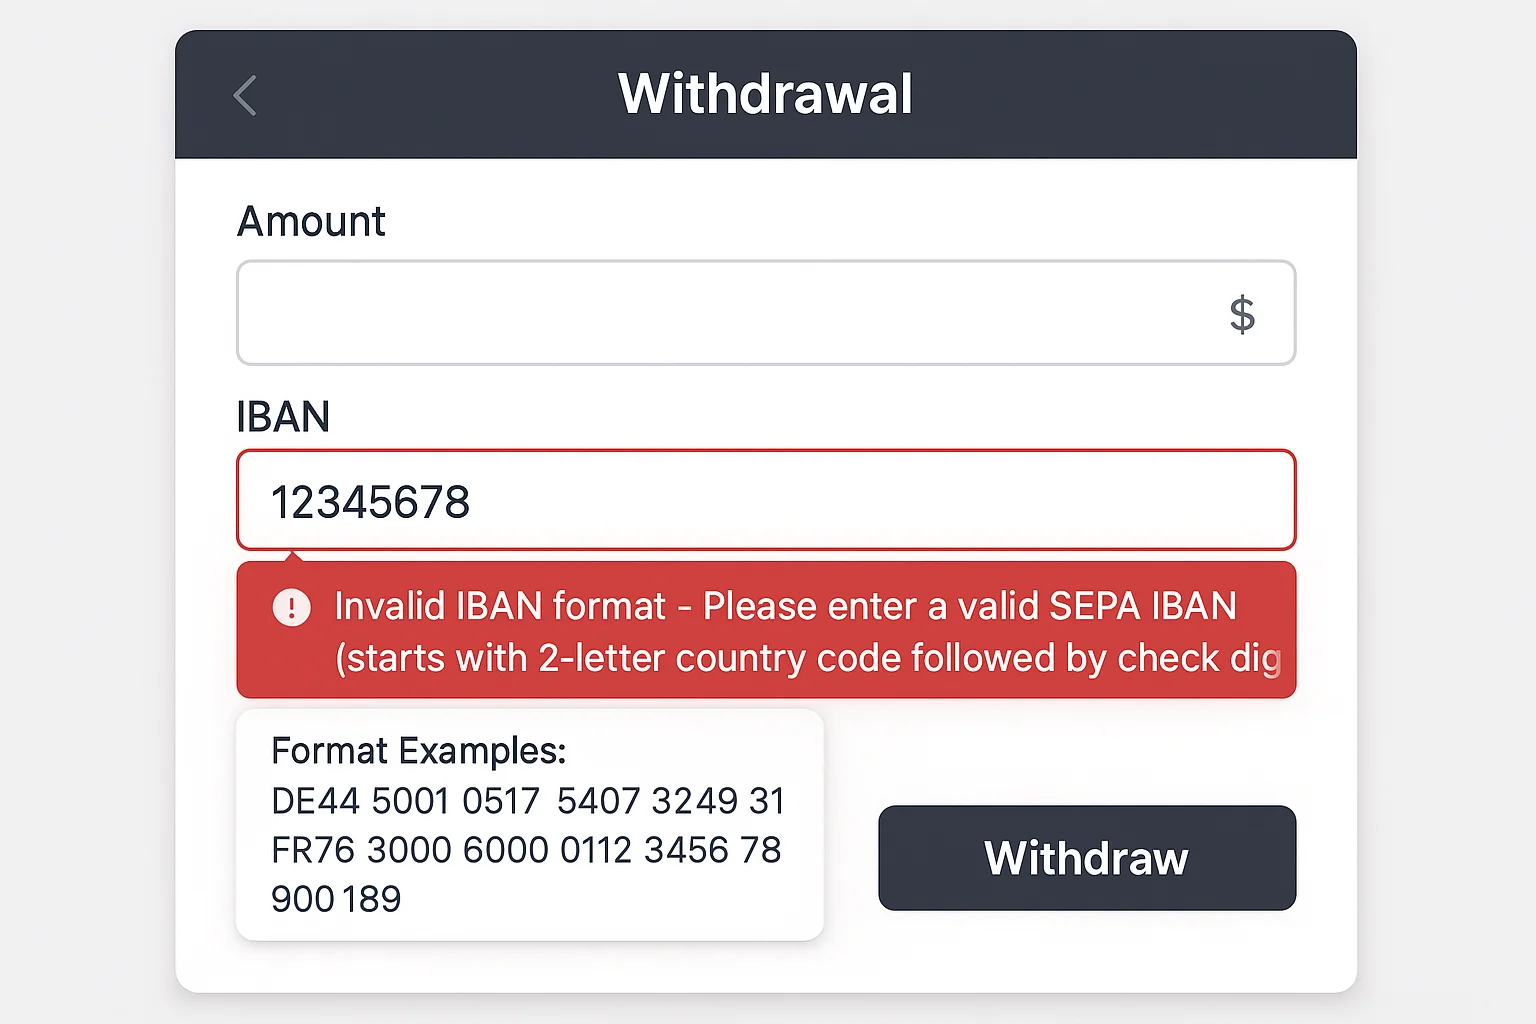The height and width of the screenshot is (1024, 1536).
Task: Click the trailing "900 189" example digits
Action: [x=336, y=899]
